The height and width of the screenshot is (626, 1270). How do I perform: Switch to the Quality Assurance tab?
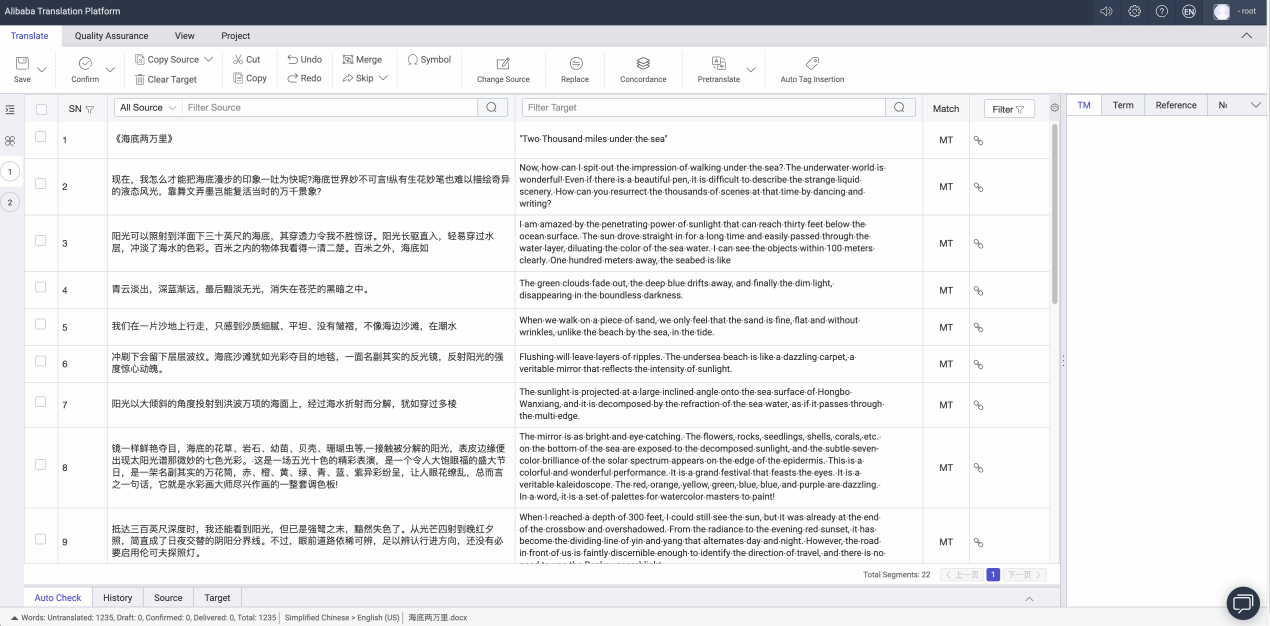tap(112, 35)
